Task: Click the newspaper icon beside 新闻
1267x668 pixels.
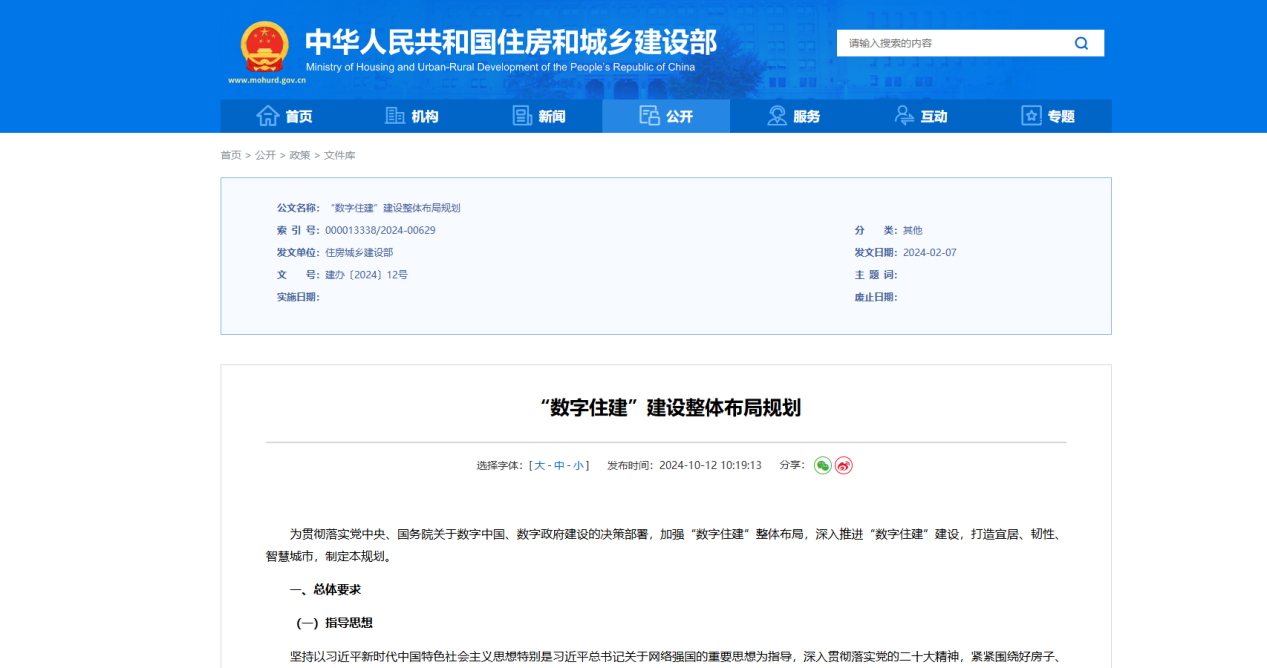Action: 522,116
